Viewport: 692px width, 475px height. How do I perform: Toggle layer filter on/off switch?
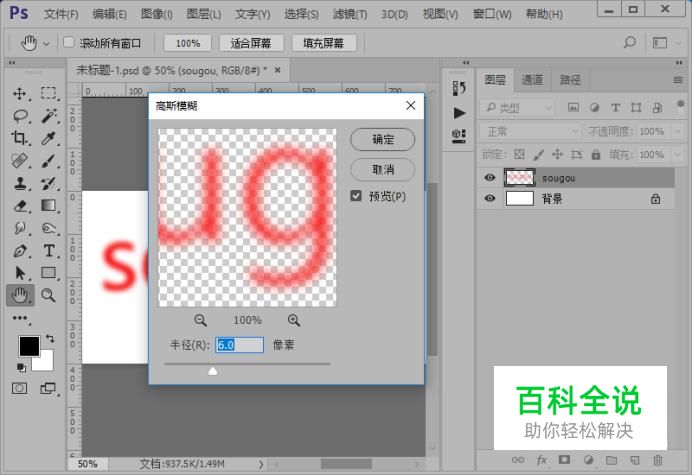(680, 105)
